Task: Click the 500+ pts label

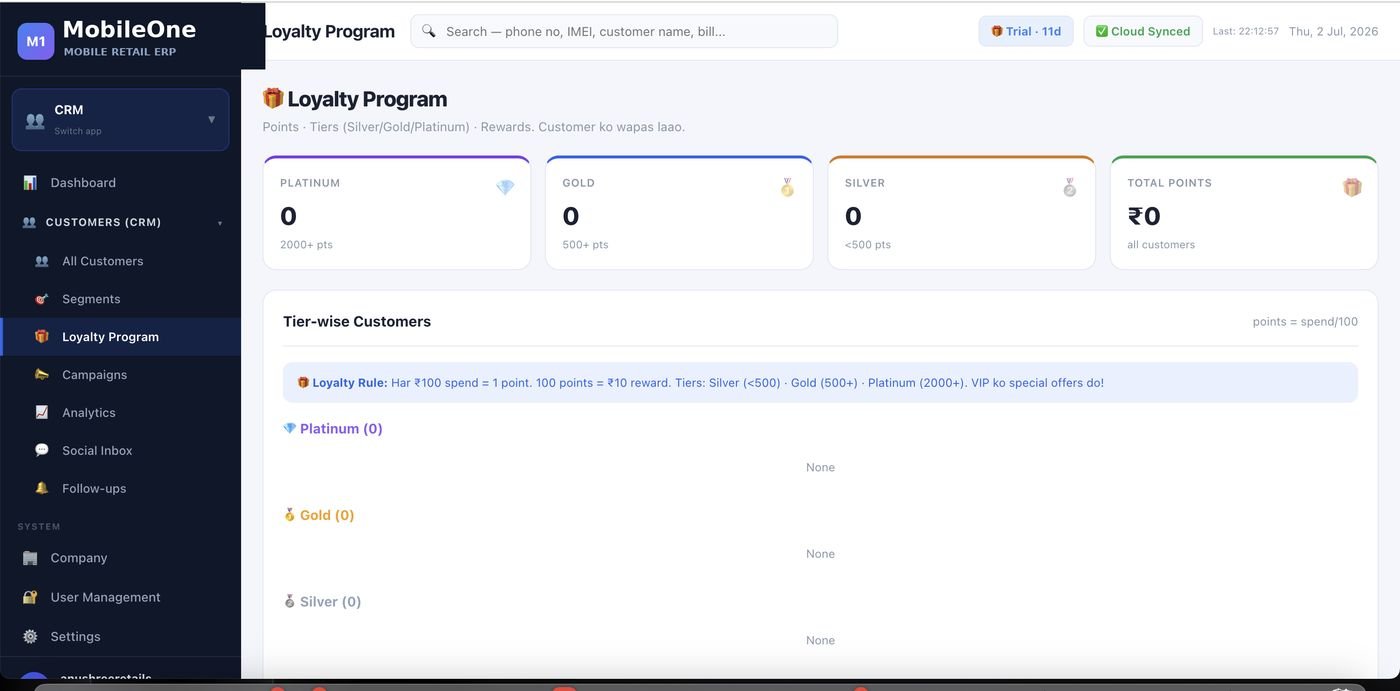Action: [585, 245]
